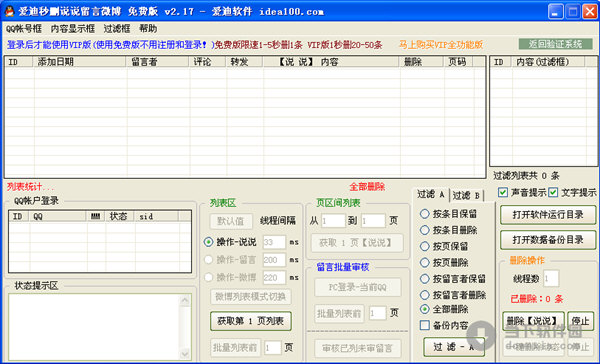This screenshot has width=600, height=364.
Task: Click the status area scrollbar down arrow
Action: click(185, 353)
